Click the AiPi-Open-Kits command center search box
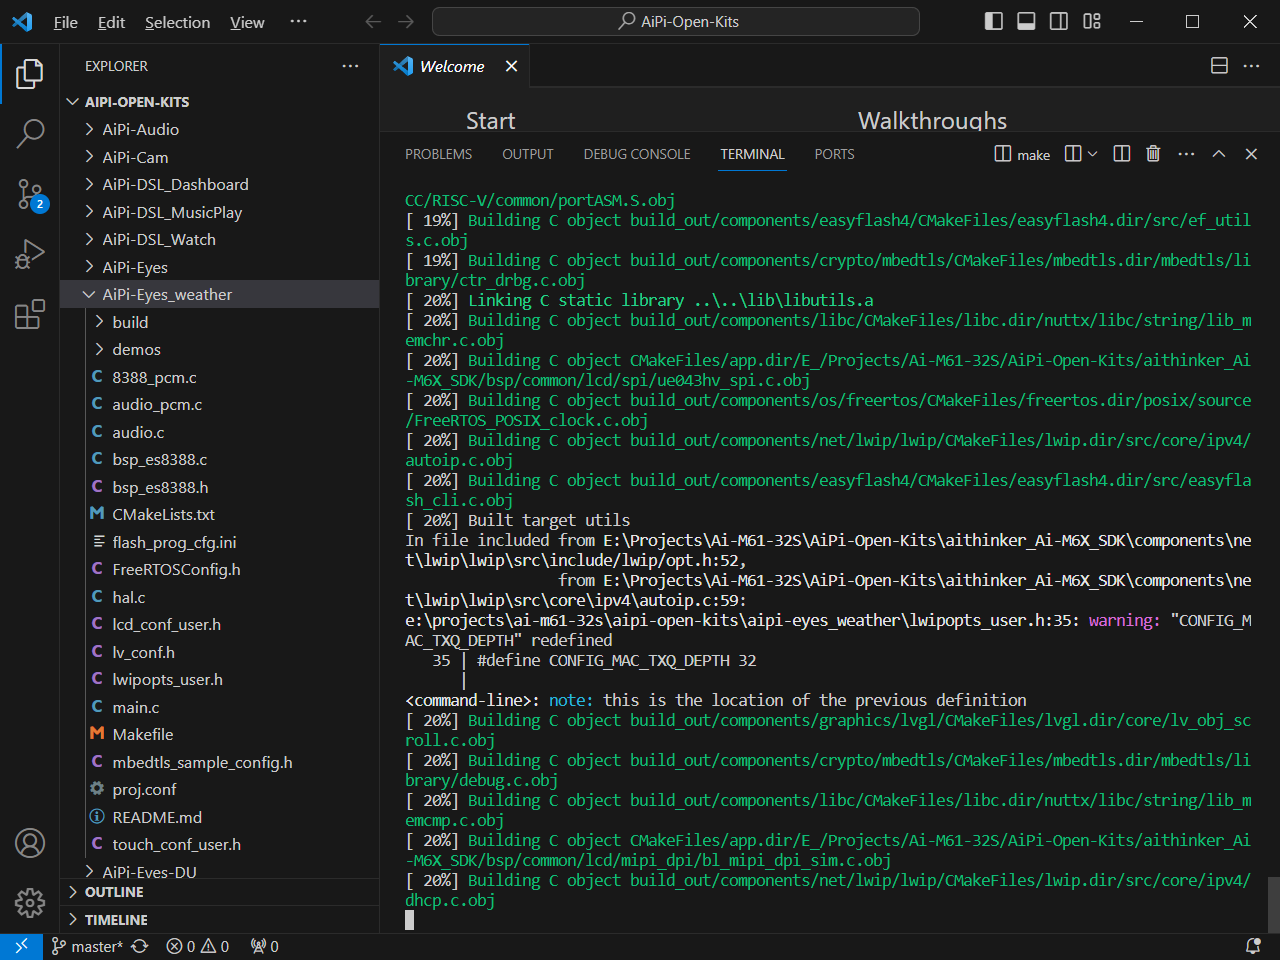This screenshot has height=960, width=1280. click(676, 21)
